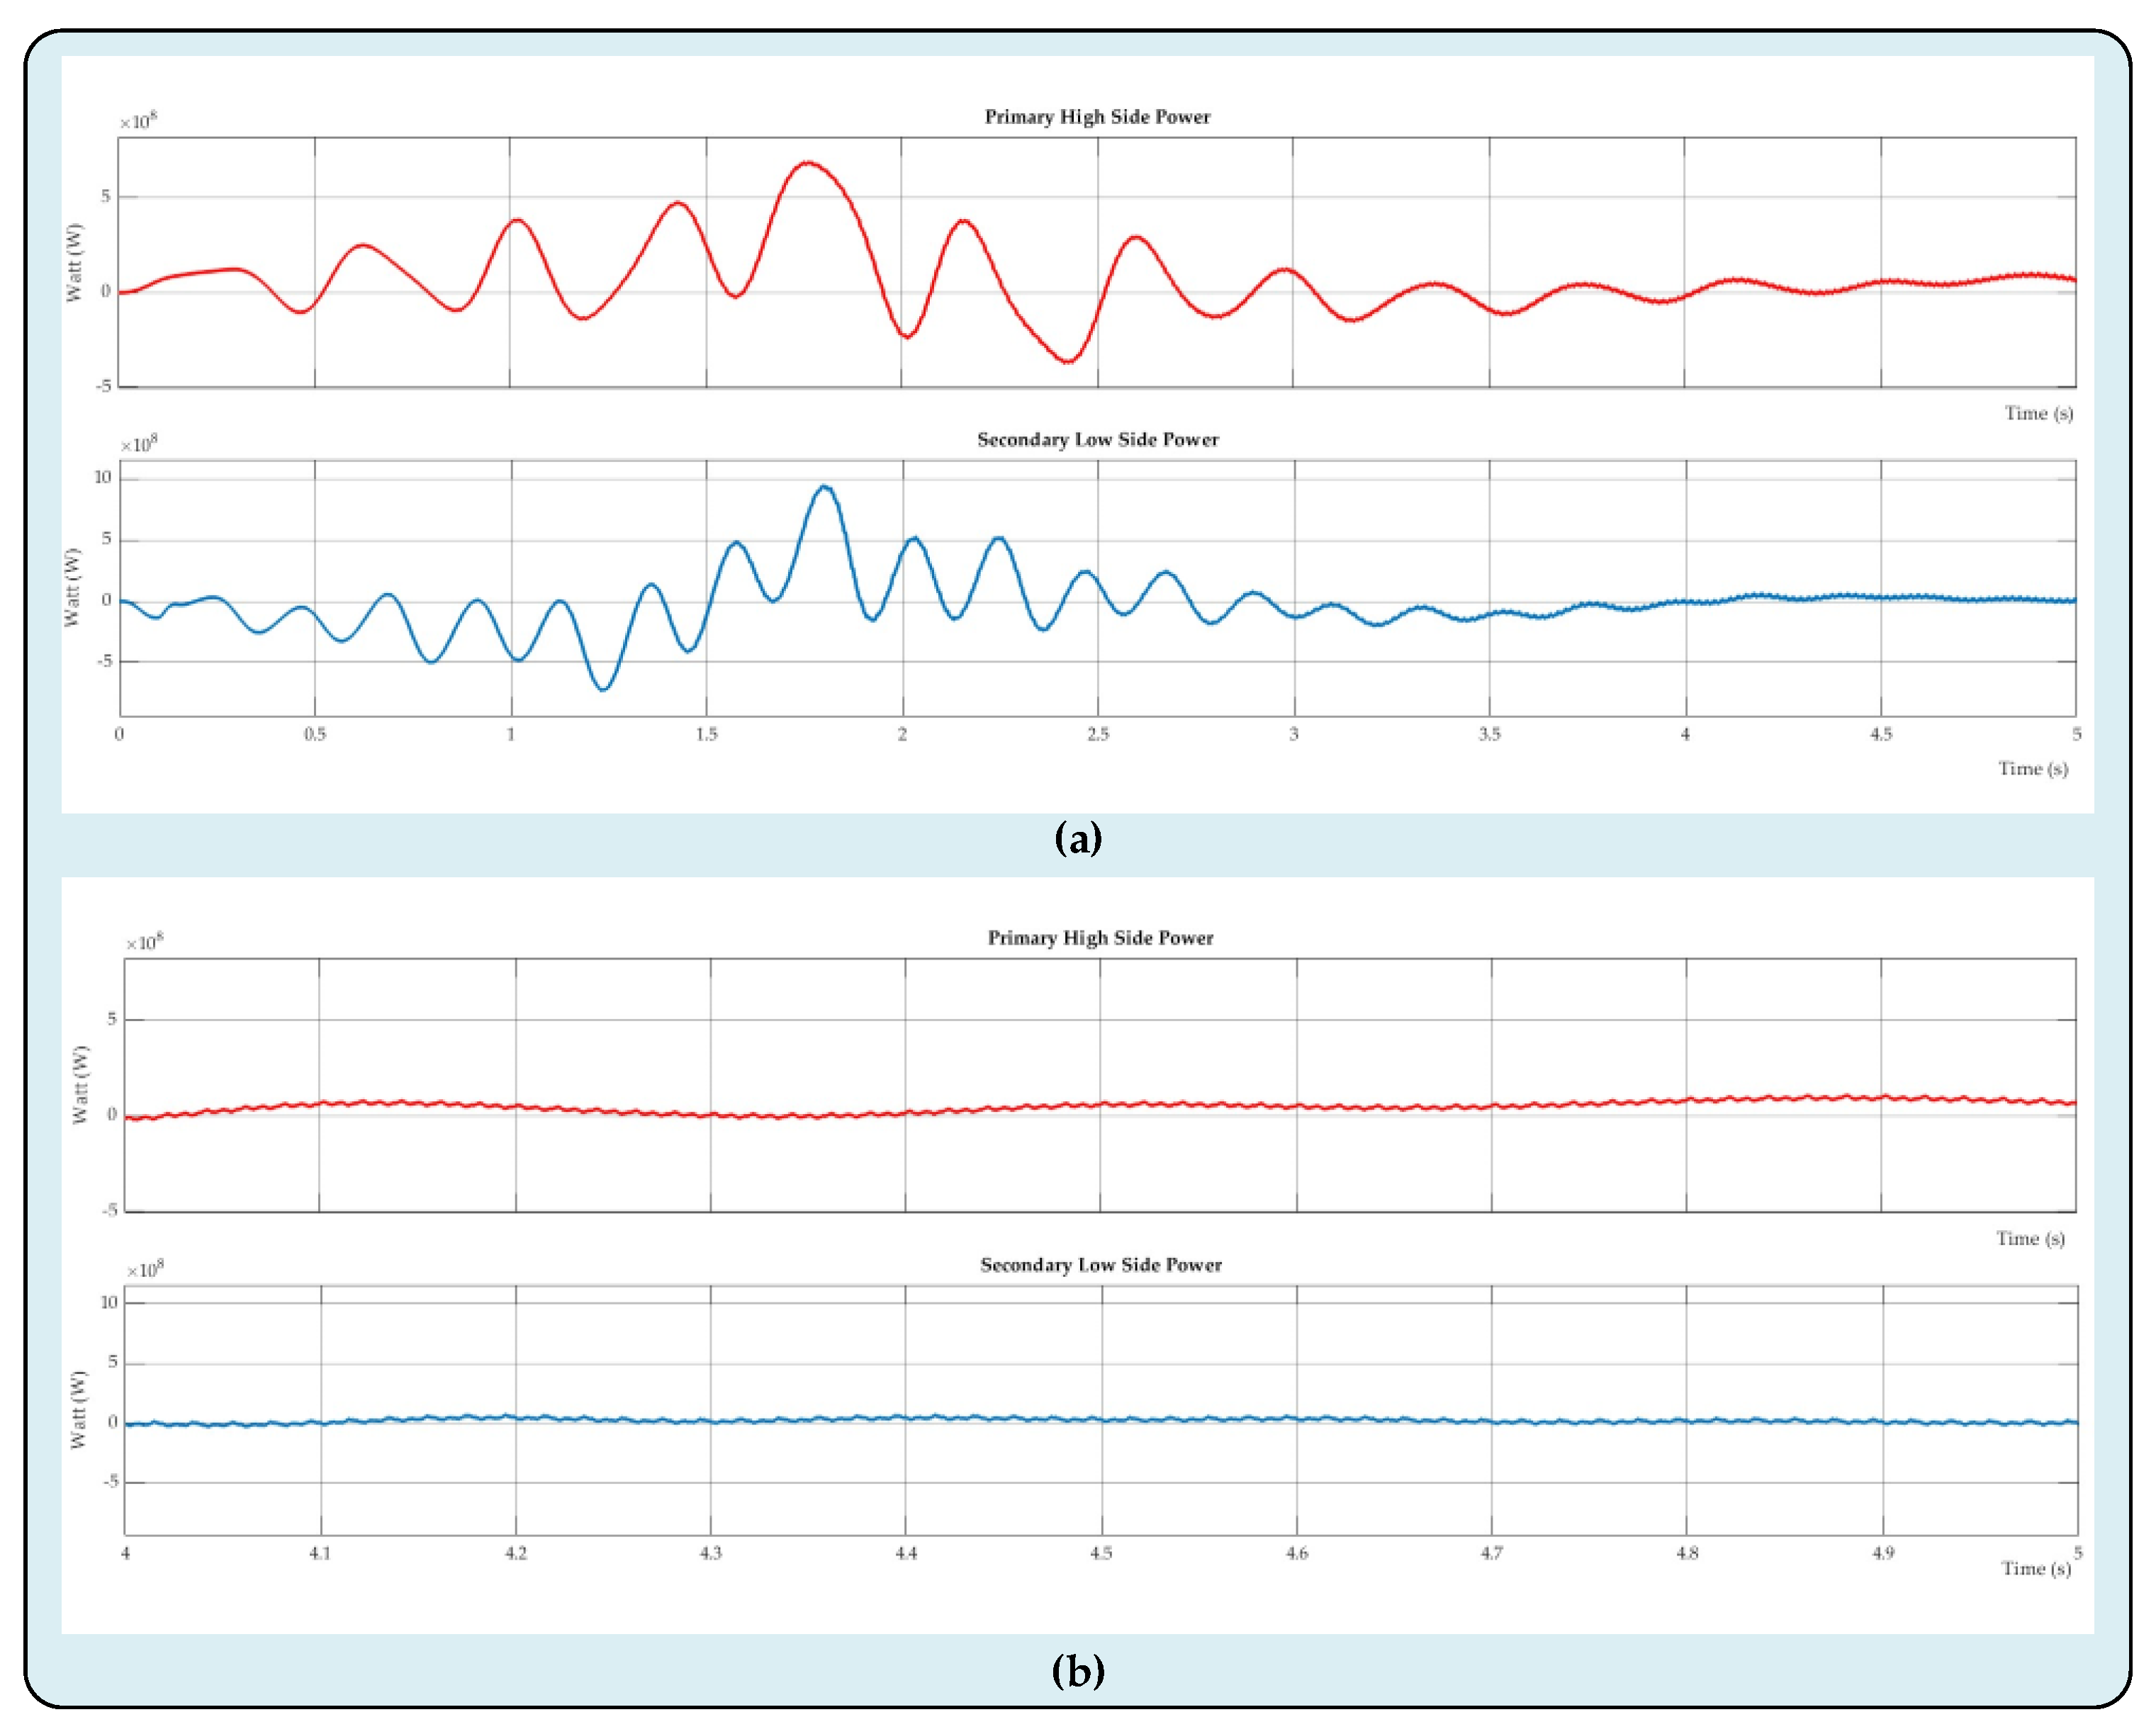Click x-axis tick label 4.2 in figure (b)
The image size is (2156, 1734).
pos(515,1554)
